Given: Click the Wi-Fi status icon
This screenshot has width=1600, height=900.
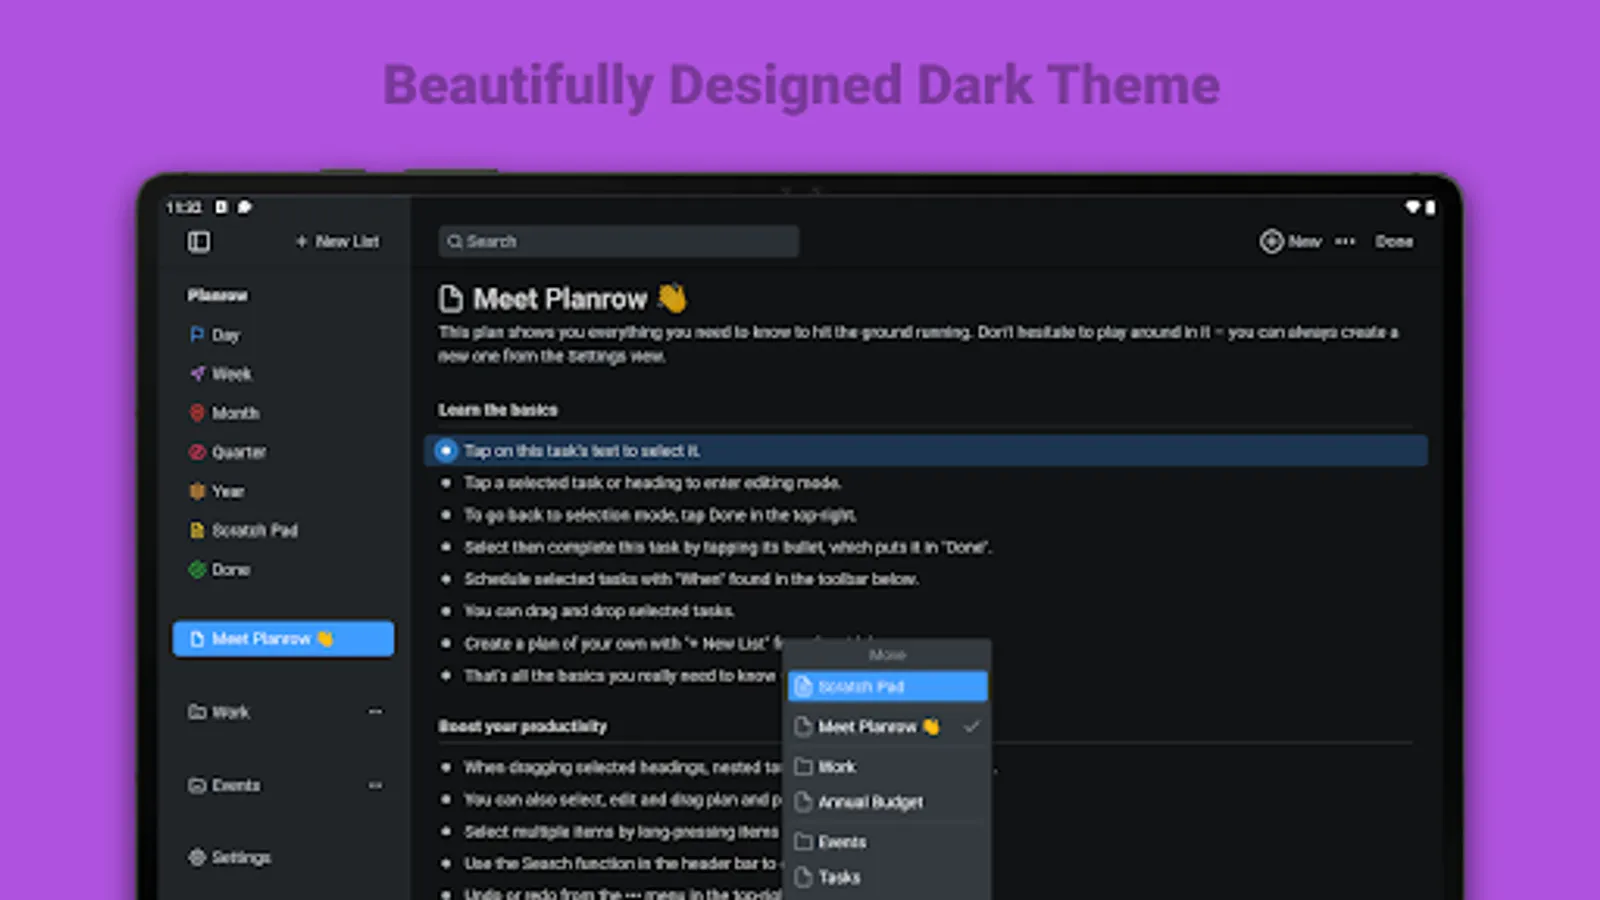Looking at the screenshot, I should click(x=1412, y=207).
